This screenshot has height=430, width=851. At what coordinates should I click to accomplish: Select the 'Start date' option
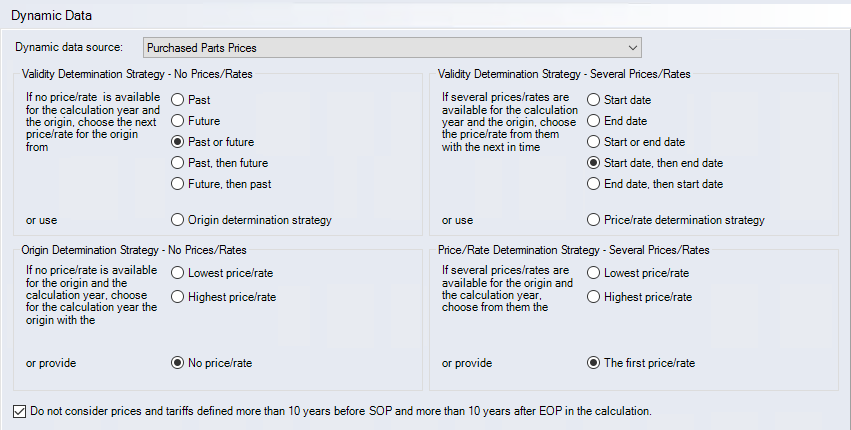594,100
